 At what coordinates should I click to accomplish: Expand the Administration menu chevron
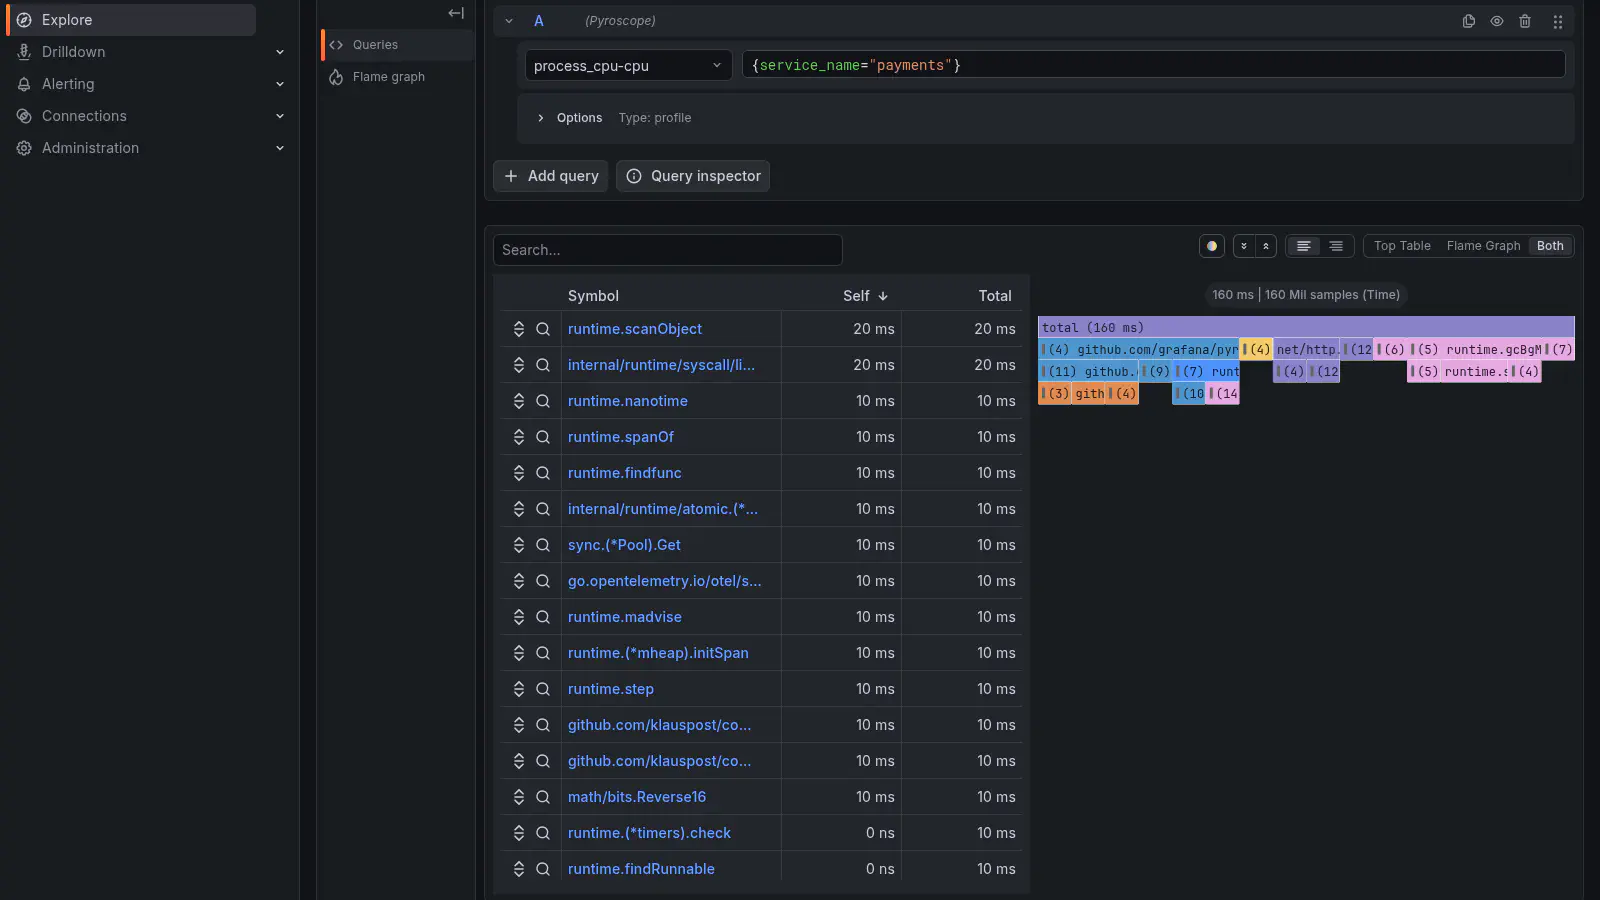pyautogui.click(x=280, y=148)
